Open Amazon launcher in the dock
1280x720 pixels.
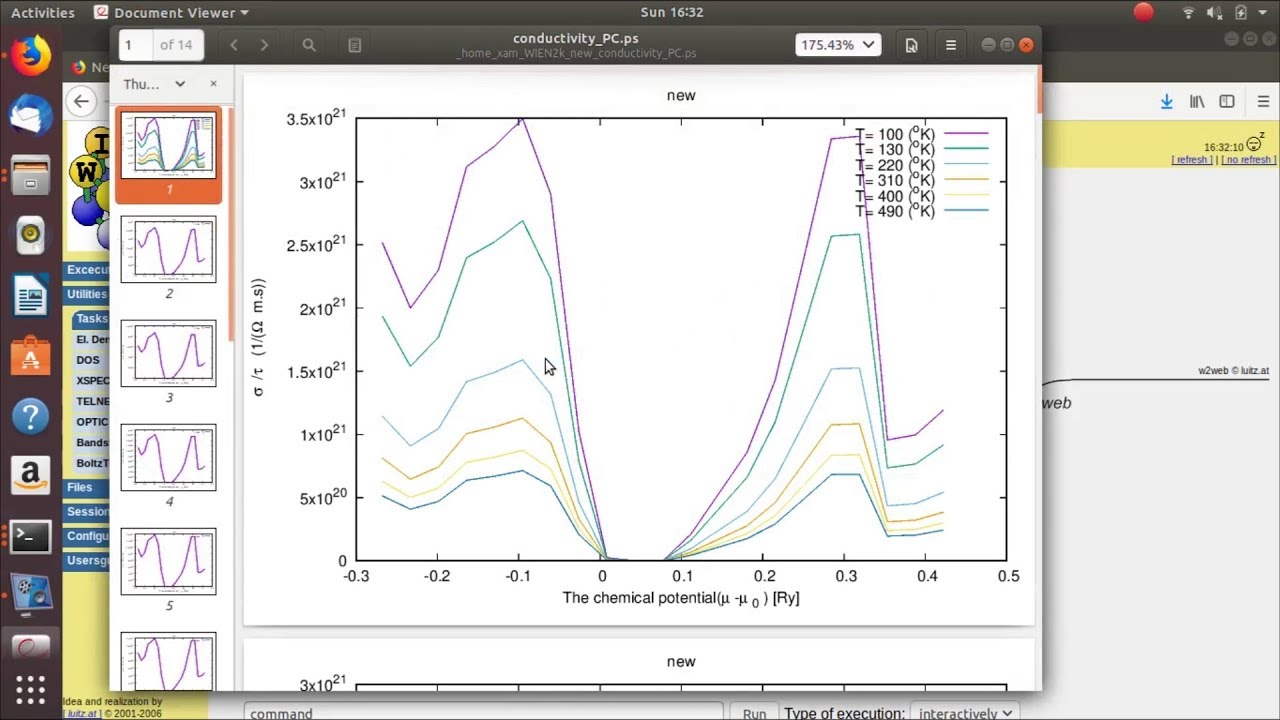pos(30,476)
